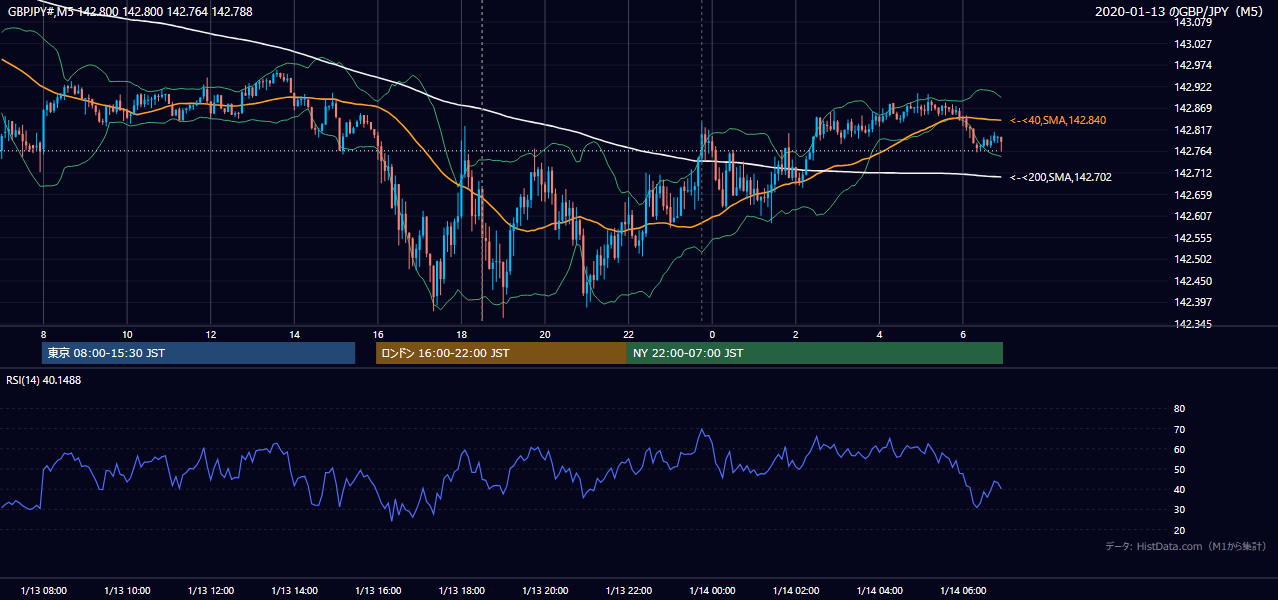Image resolution: width=1278 pixels, height=600 pixels.
Task: Click hour label 8 under price chart
Action: [43, 334]
